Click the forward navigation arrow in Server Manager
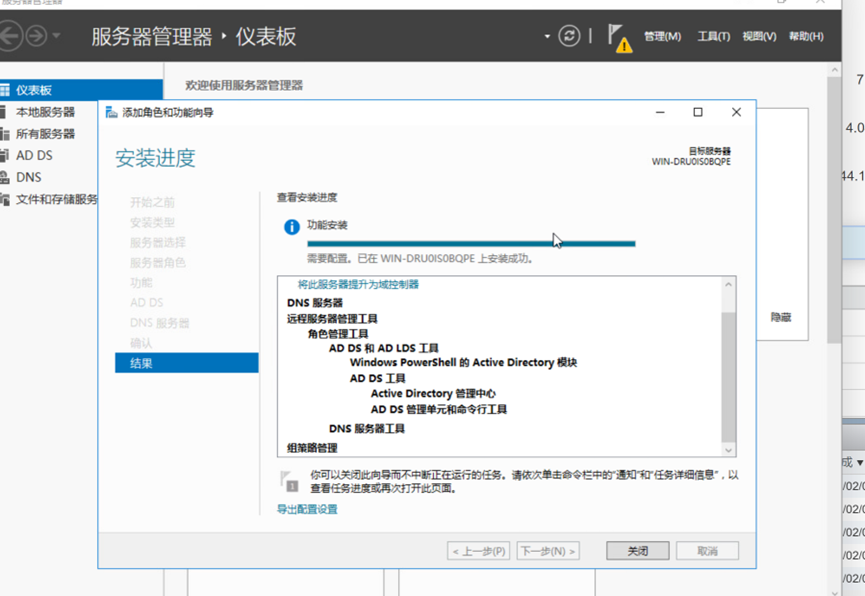This screenshot has width=865, height=596. (x=36, y=36)
